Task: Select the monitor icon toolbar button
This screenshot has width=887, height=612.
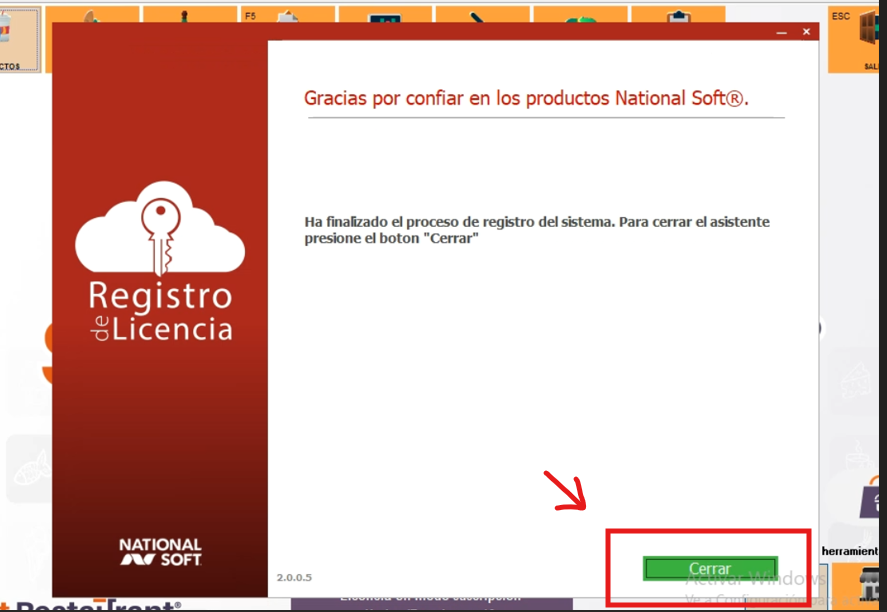Action: (x=384, y=18)
